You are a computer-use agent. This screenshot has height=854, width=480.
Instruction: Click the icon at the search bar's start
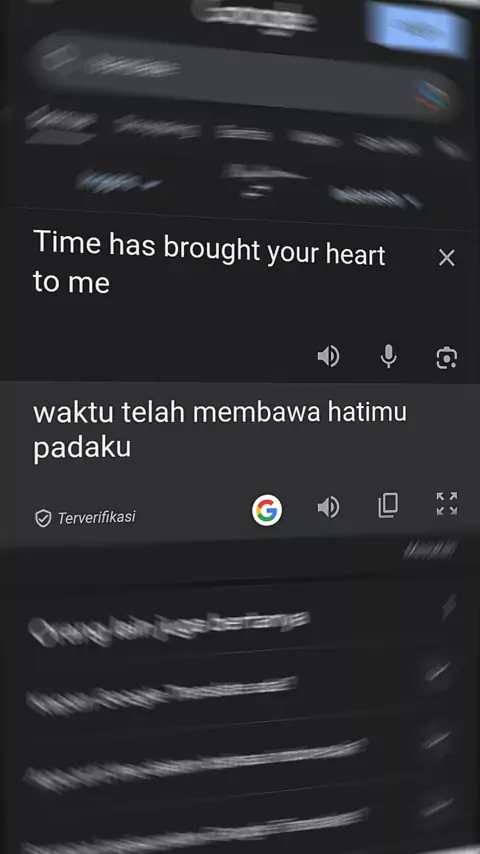pos(58,57)
